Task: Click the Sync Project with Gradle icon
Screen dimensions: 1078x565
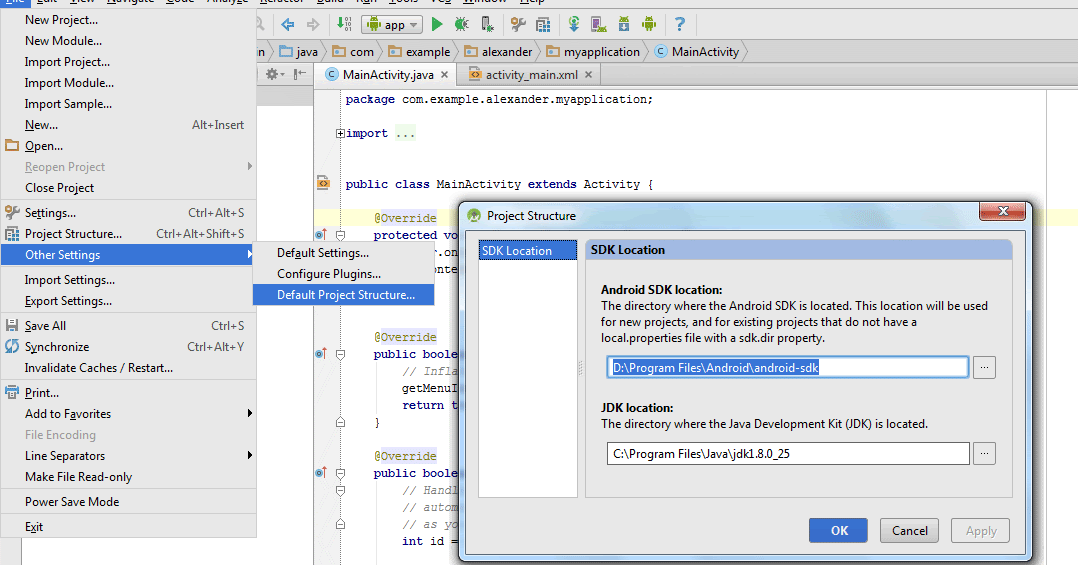Action: [574, 24]
